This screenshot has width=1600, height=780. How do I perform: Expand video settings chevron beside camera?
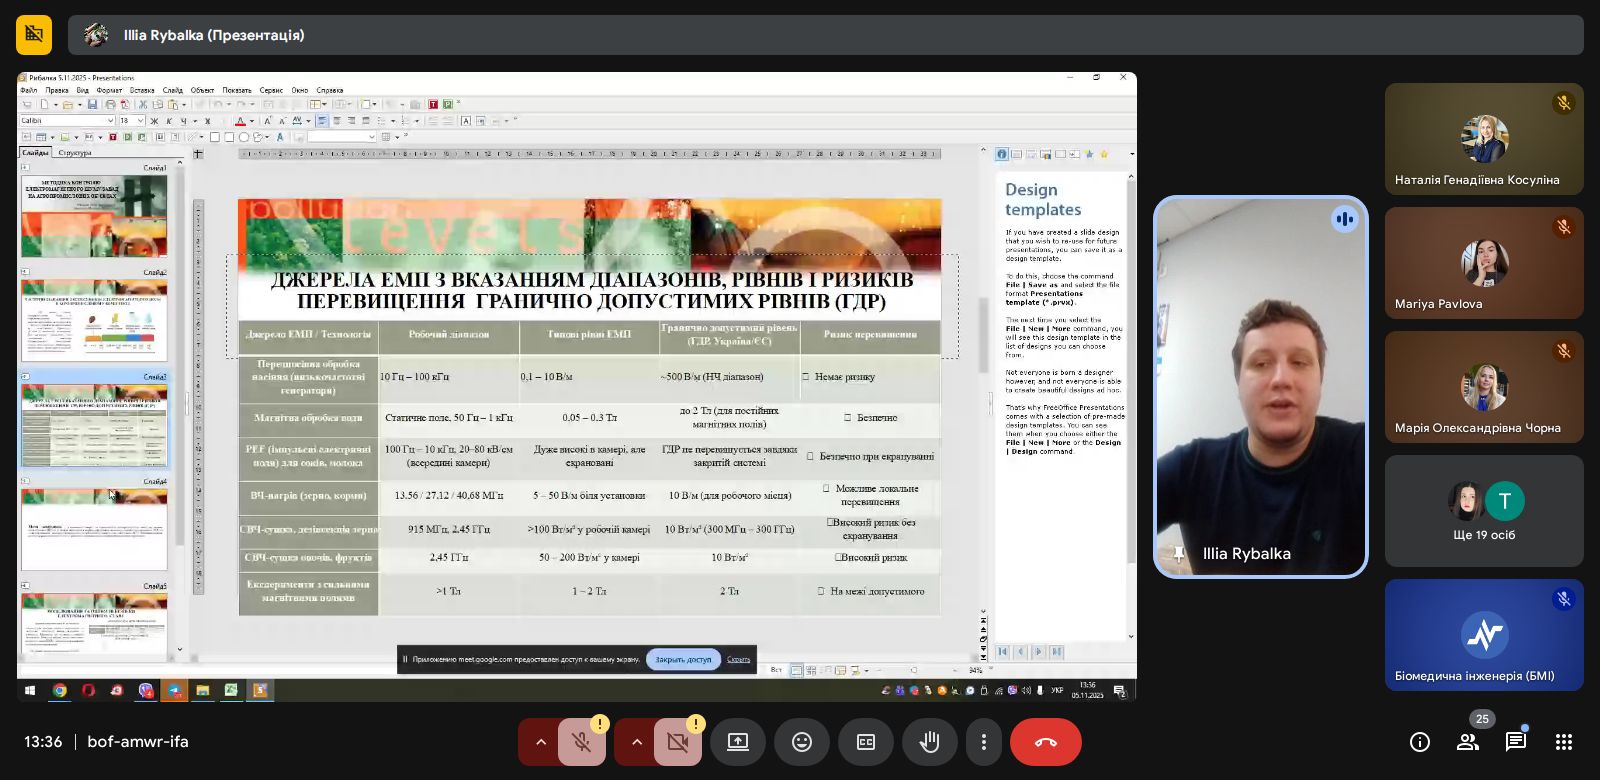[636, 742]
